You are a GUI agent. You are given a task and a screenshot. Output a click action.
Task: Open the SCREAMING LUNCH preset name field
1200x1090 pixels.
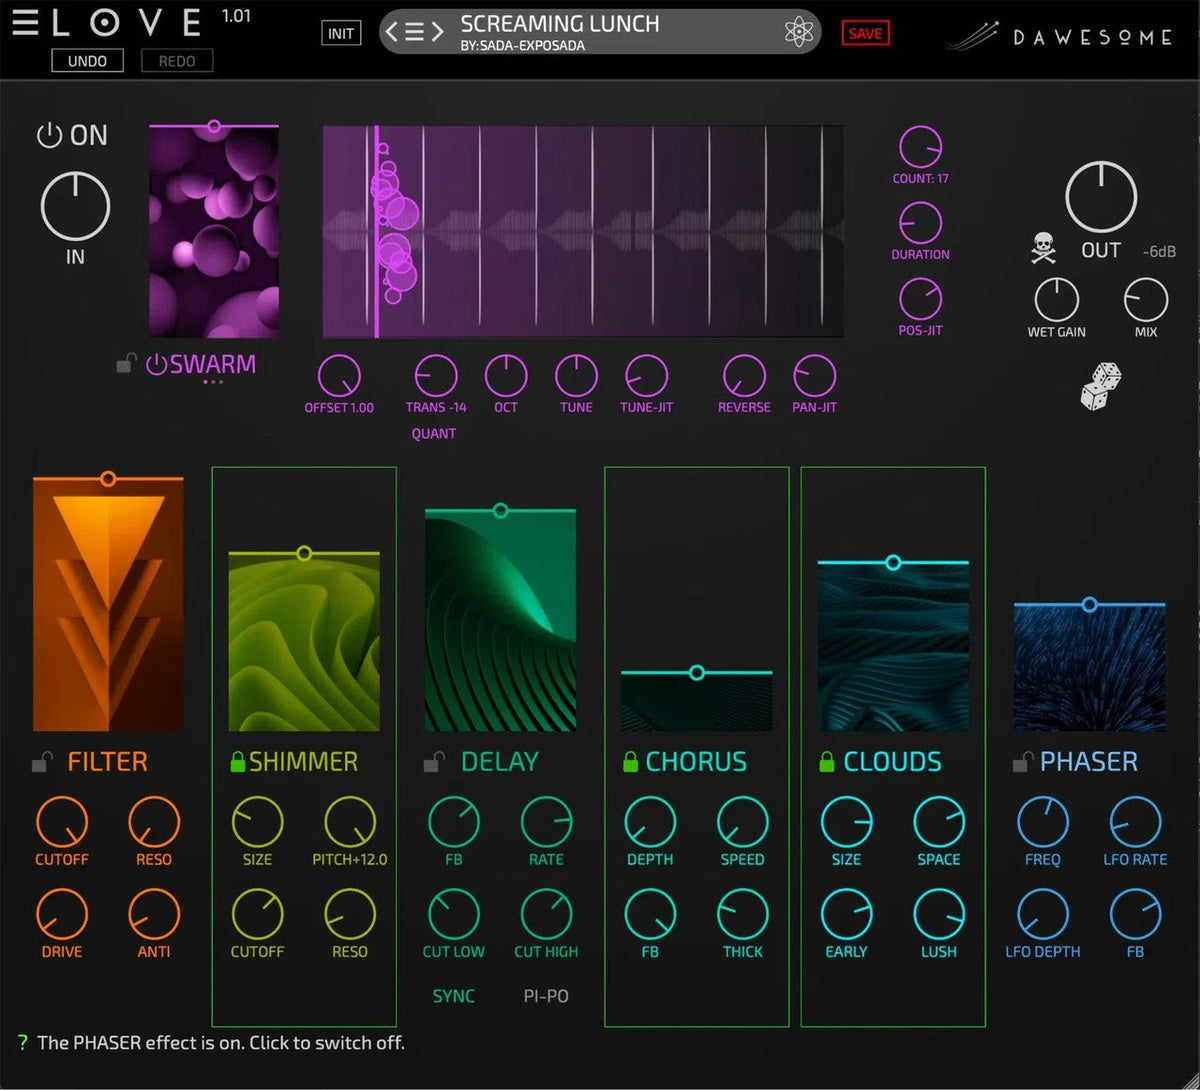(560, 24)
